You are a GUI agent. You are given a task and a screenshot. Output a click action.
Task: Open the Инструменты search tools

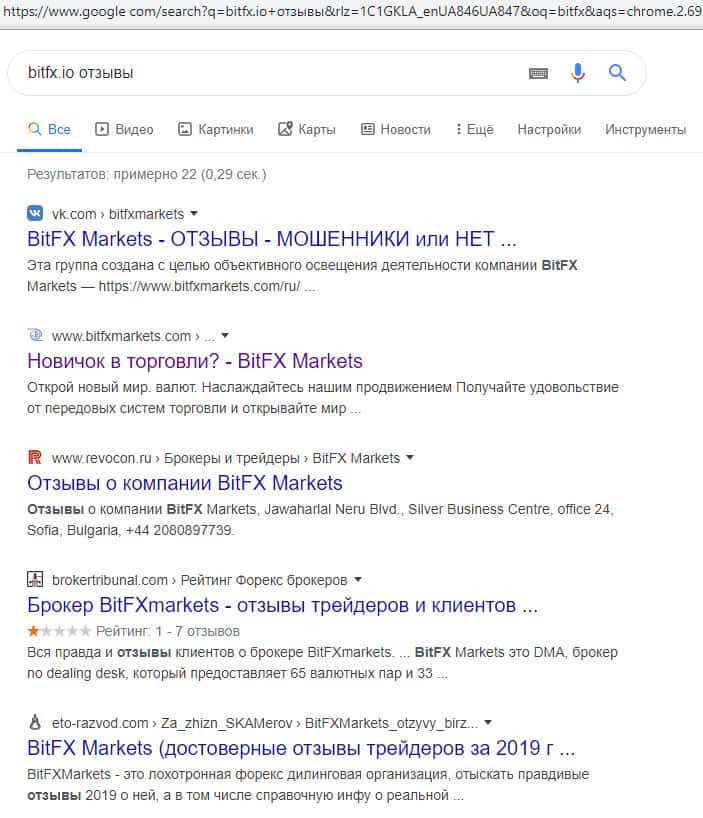click(645, 129)
